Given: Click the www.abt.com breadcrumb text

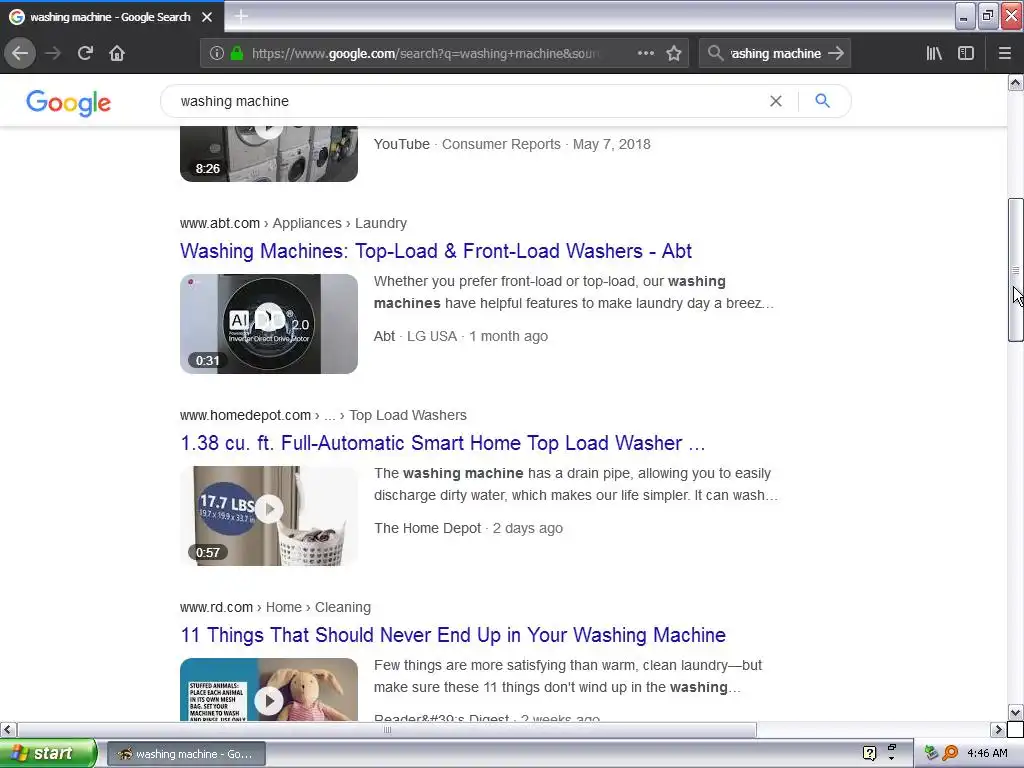Looking at the screenshot, I should pyautogui.click(x=220, y=223).
